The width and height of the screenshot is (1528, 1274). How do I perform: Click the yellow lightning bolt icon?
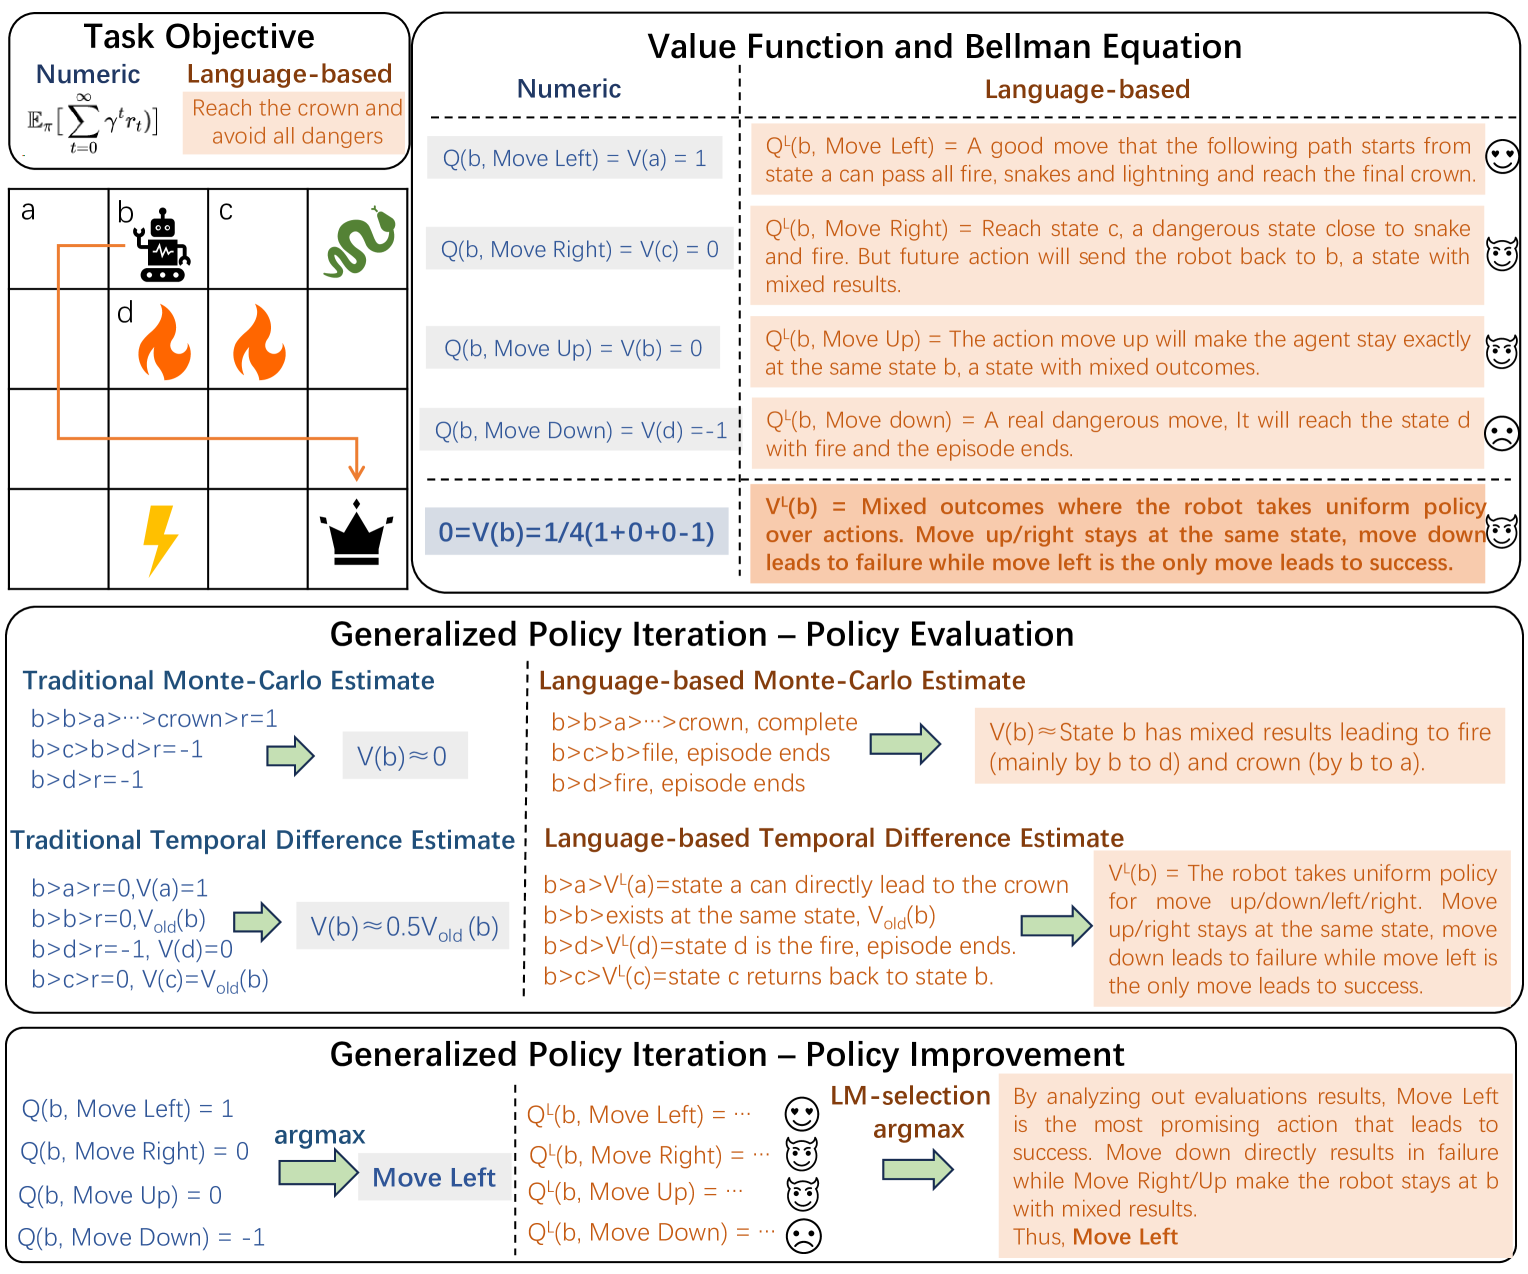159,539
